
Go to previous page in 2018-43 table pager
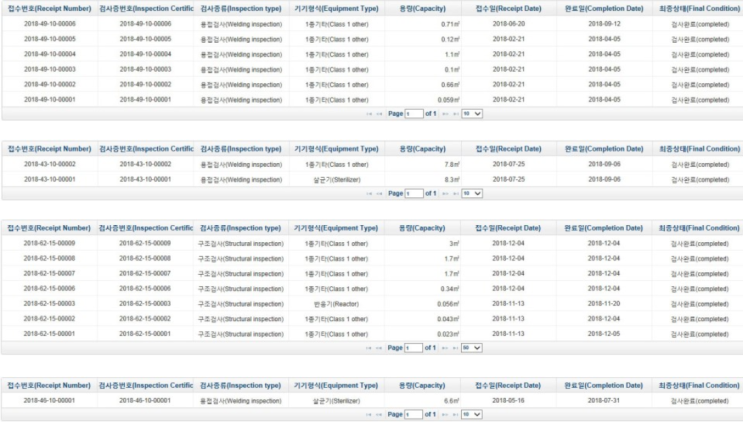click(379, 194)
